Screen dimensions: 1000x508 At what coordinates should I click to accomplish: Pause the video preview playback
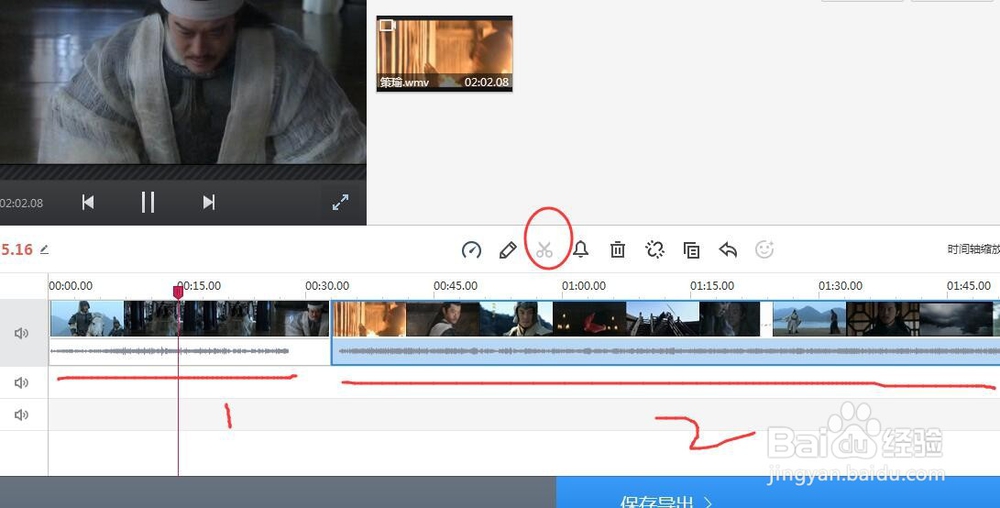pyautogui.click(x=148, y=202)
